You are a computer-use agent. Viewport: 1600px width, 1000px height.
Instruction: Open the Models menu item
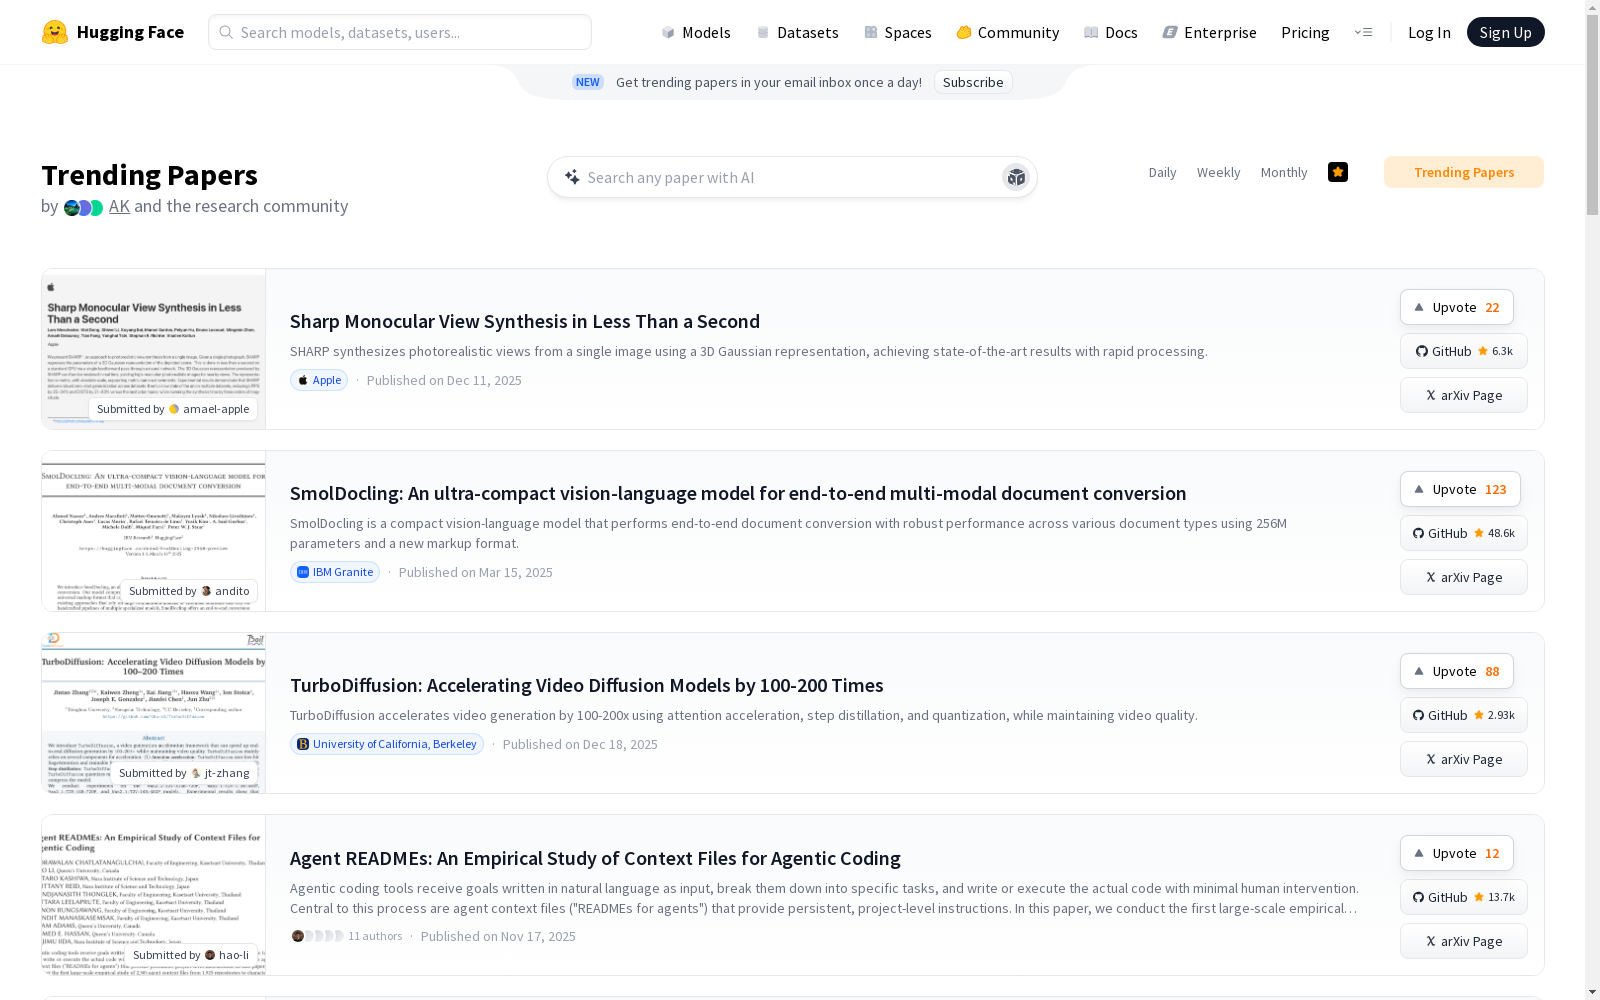(x=696, y=32)
